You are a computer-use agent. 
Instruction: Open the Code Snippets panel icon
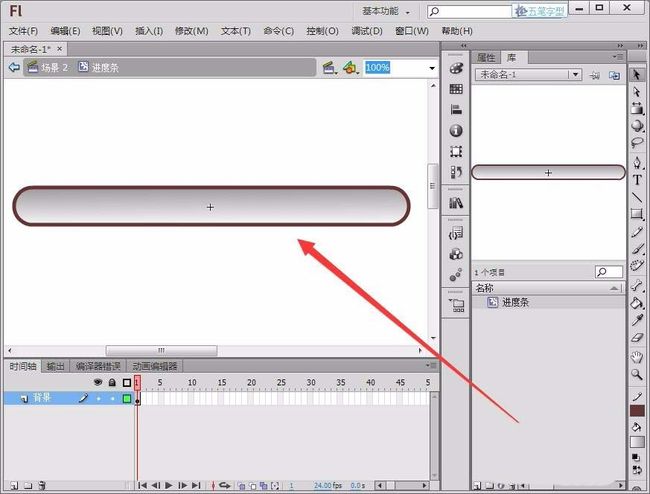(456, 233)
